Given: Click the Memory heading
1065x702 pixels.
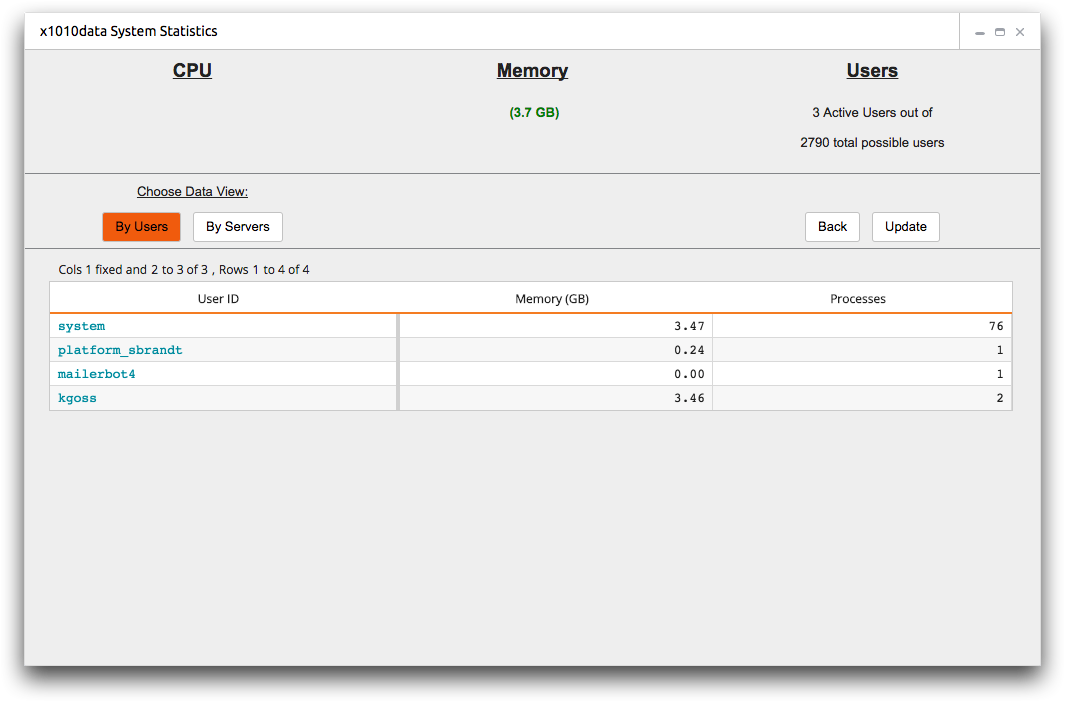Looking at the screenshot, I should click(x=532, y=71).
